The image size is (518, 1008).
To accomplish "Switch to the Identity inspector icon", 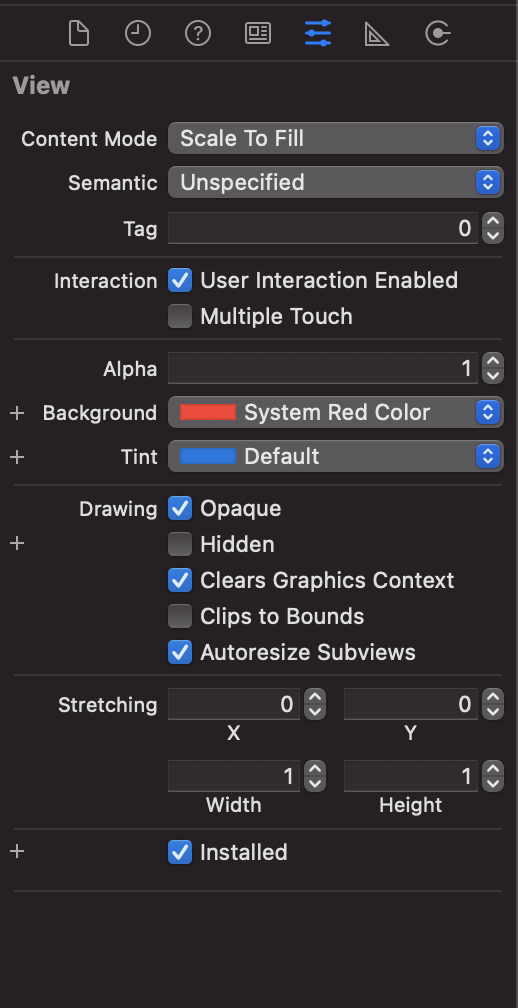I will pyautogui.click(x=258, y=33).
